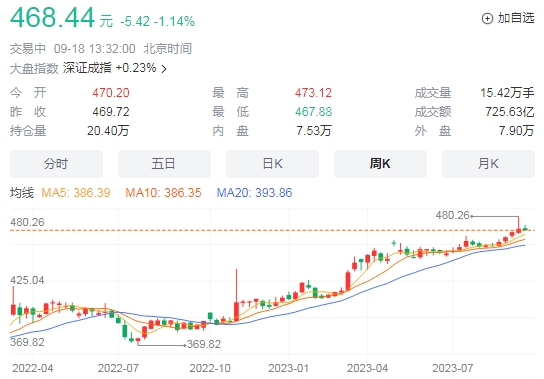544x379 pixels.
Task: Click the 2022-10 date axis label
Action: [210, 368]
